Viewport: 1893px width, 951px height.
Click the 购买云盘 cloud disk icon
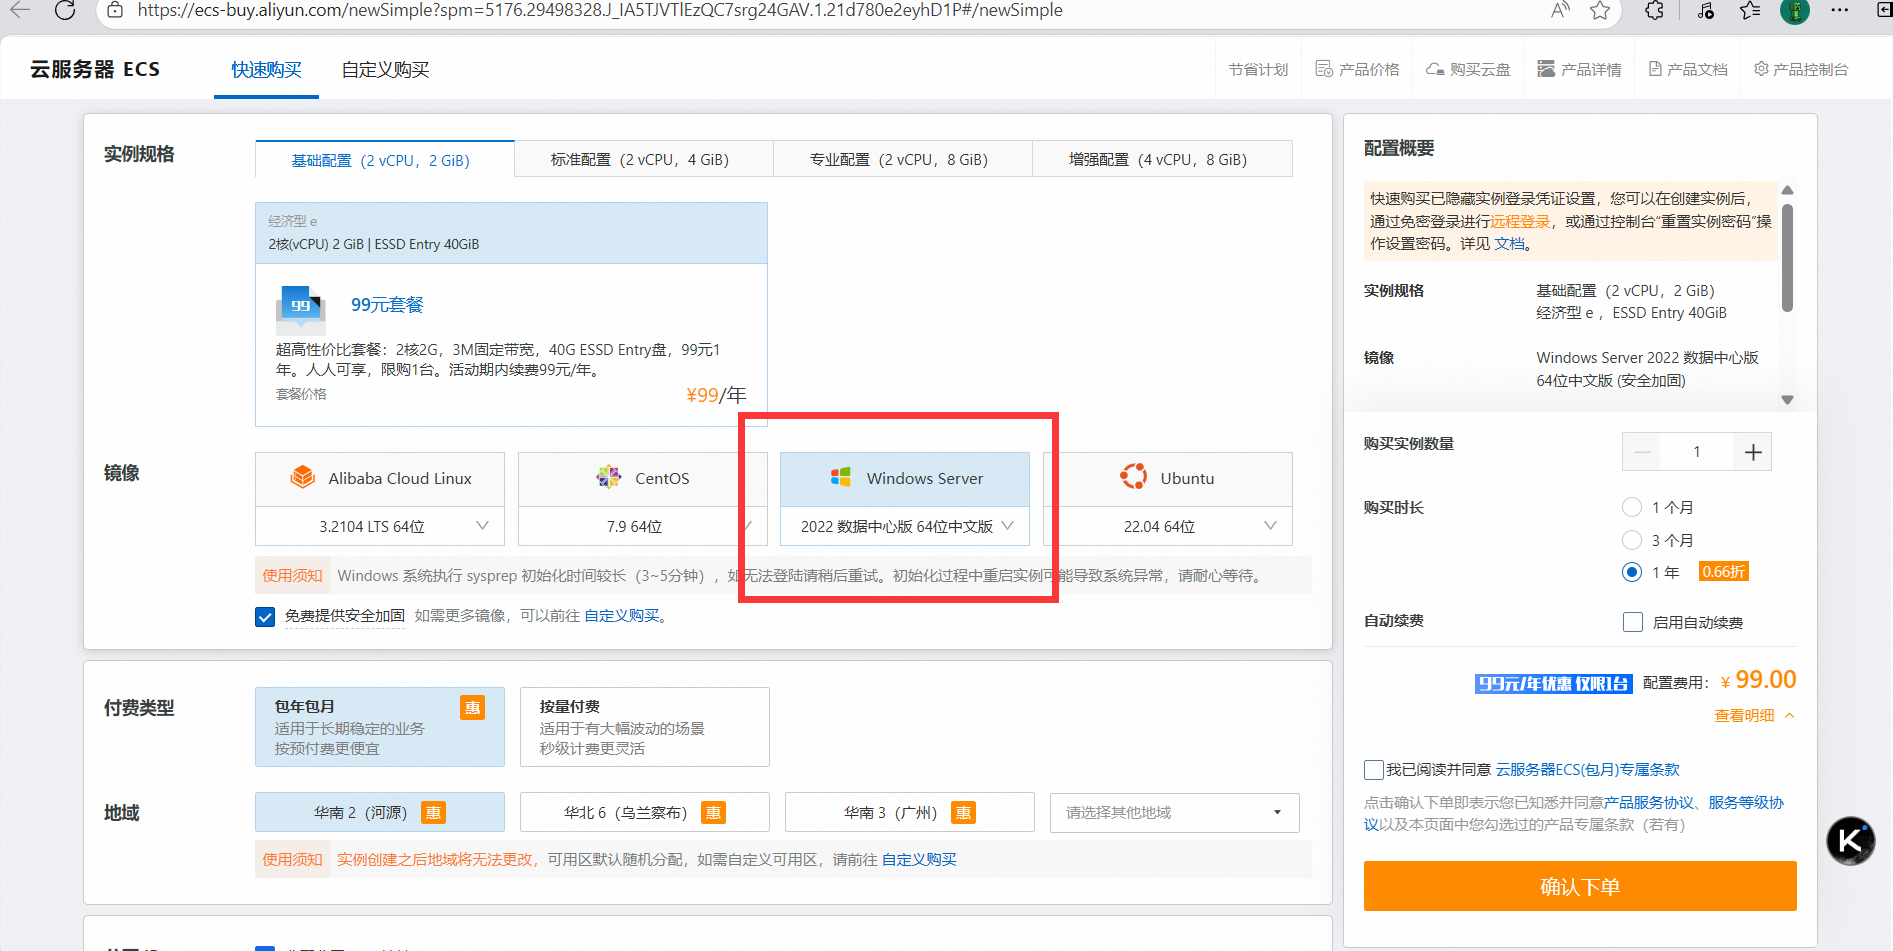[x=1435, y=69]
